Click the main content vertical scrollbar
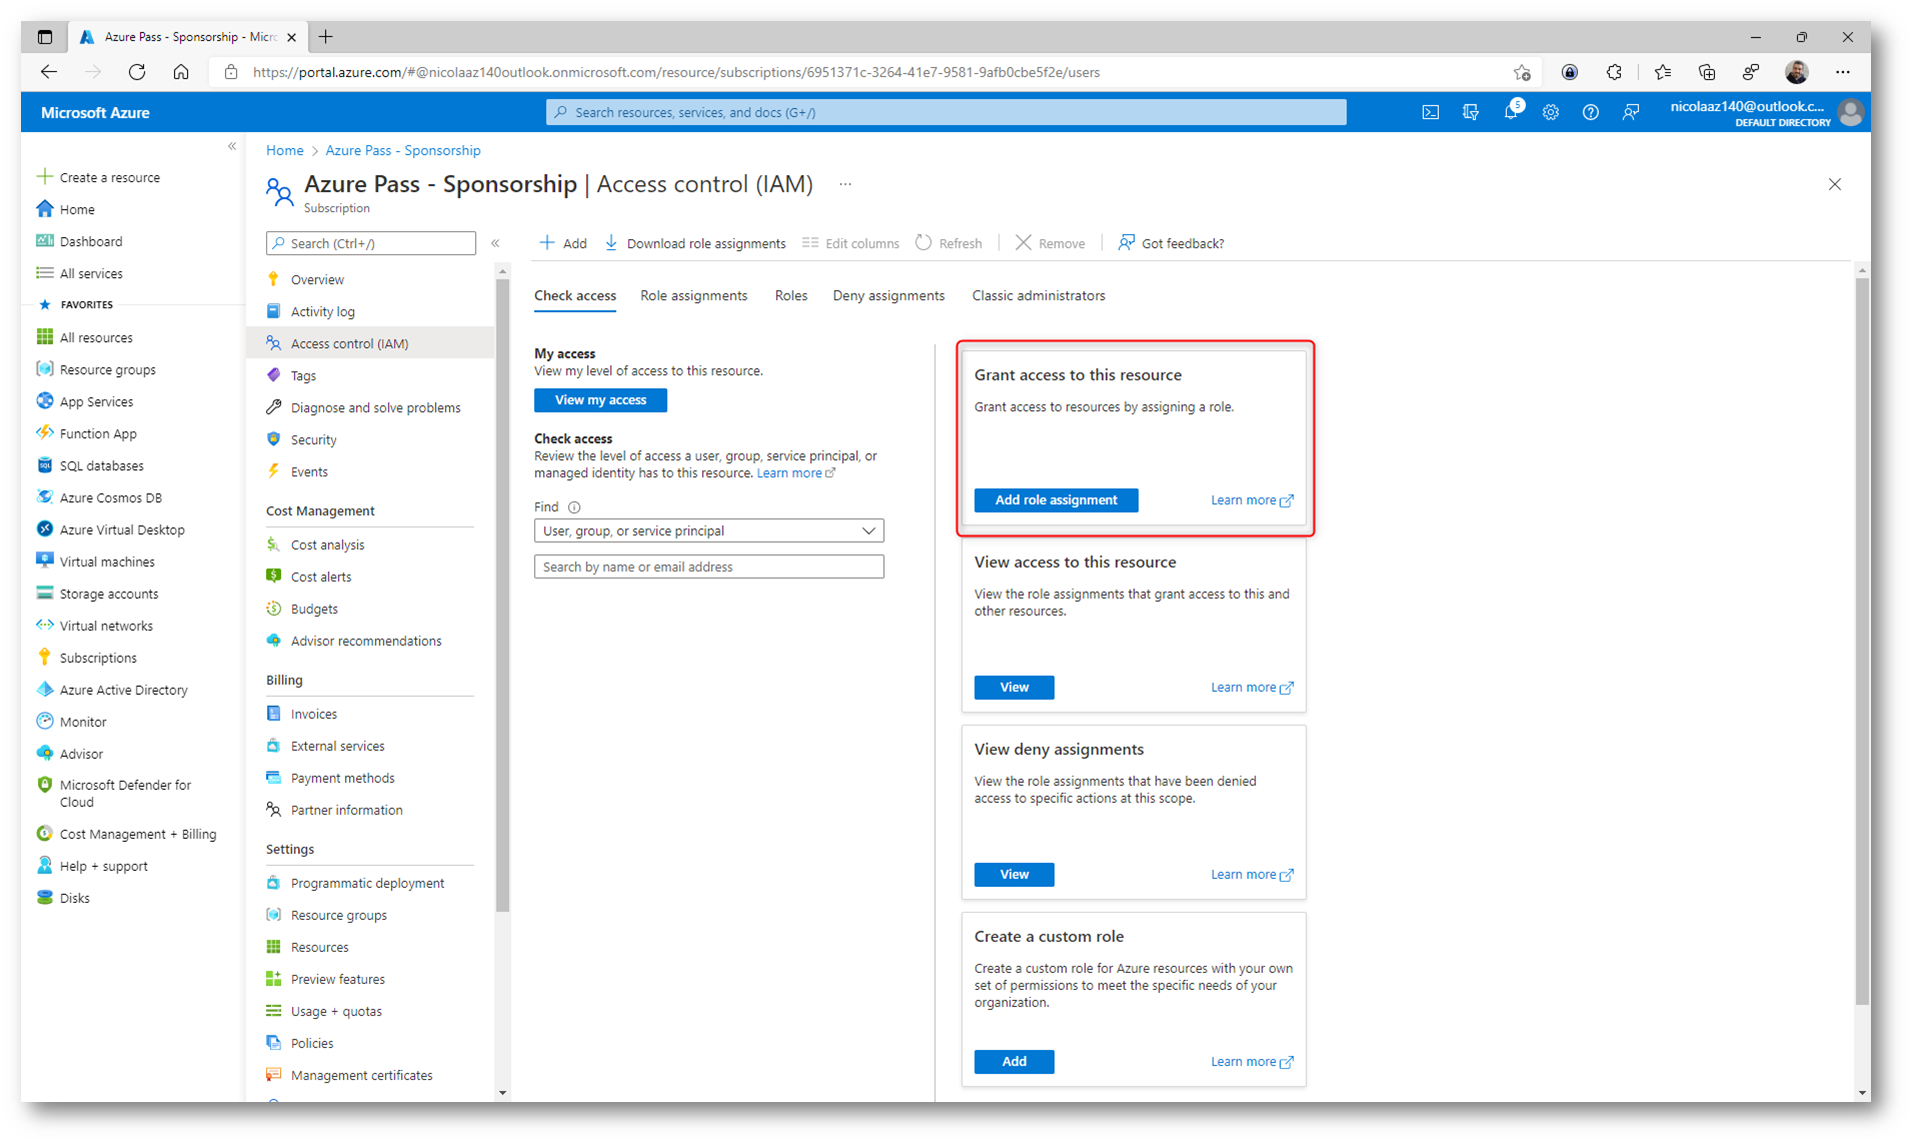Image resolution: width=1913 pixels, height=1144 pixels. tap(1861, 640)
